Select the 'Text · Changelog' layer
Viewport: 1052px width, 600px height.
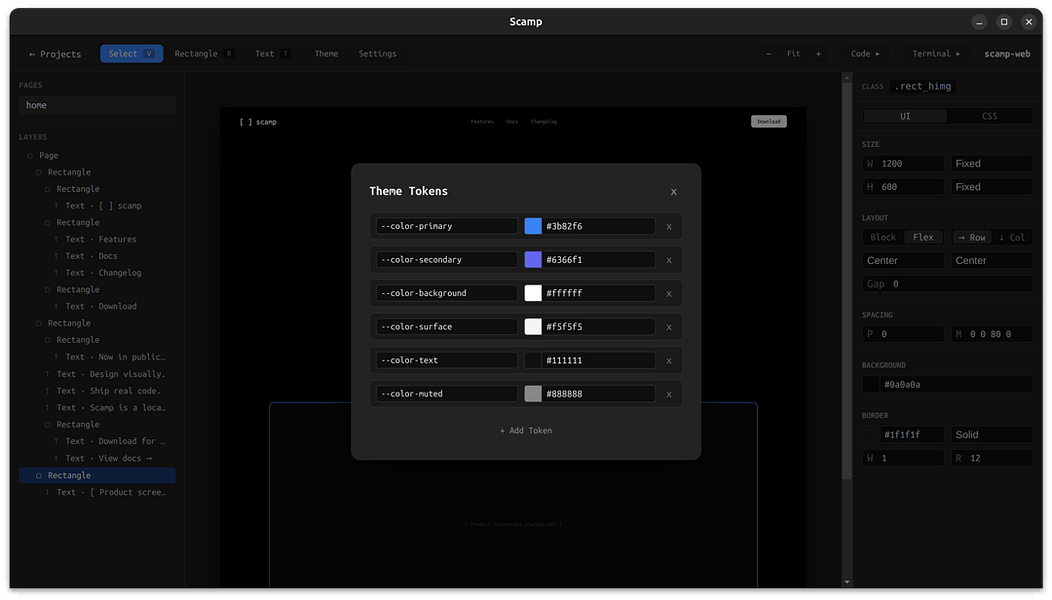pyautogui.click(x=97, y=272)
